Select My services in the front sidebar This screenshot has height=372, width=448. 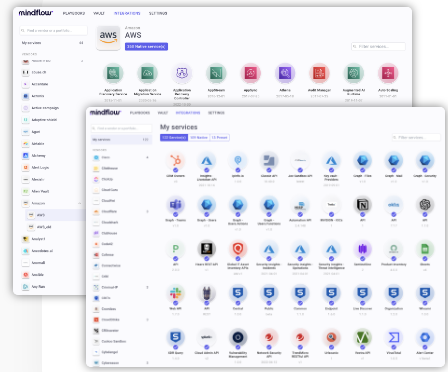pos(122,140)
